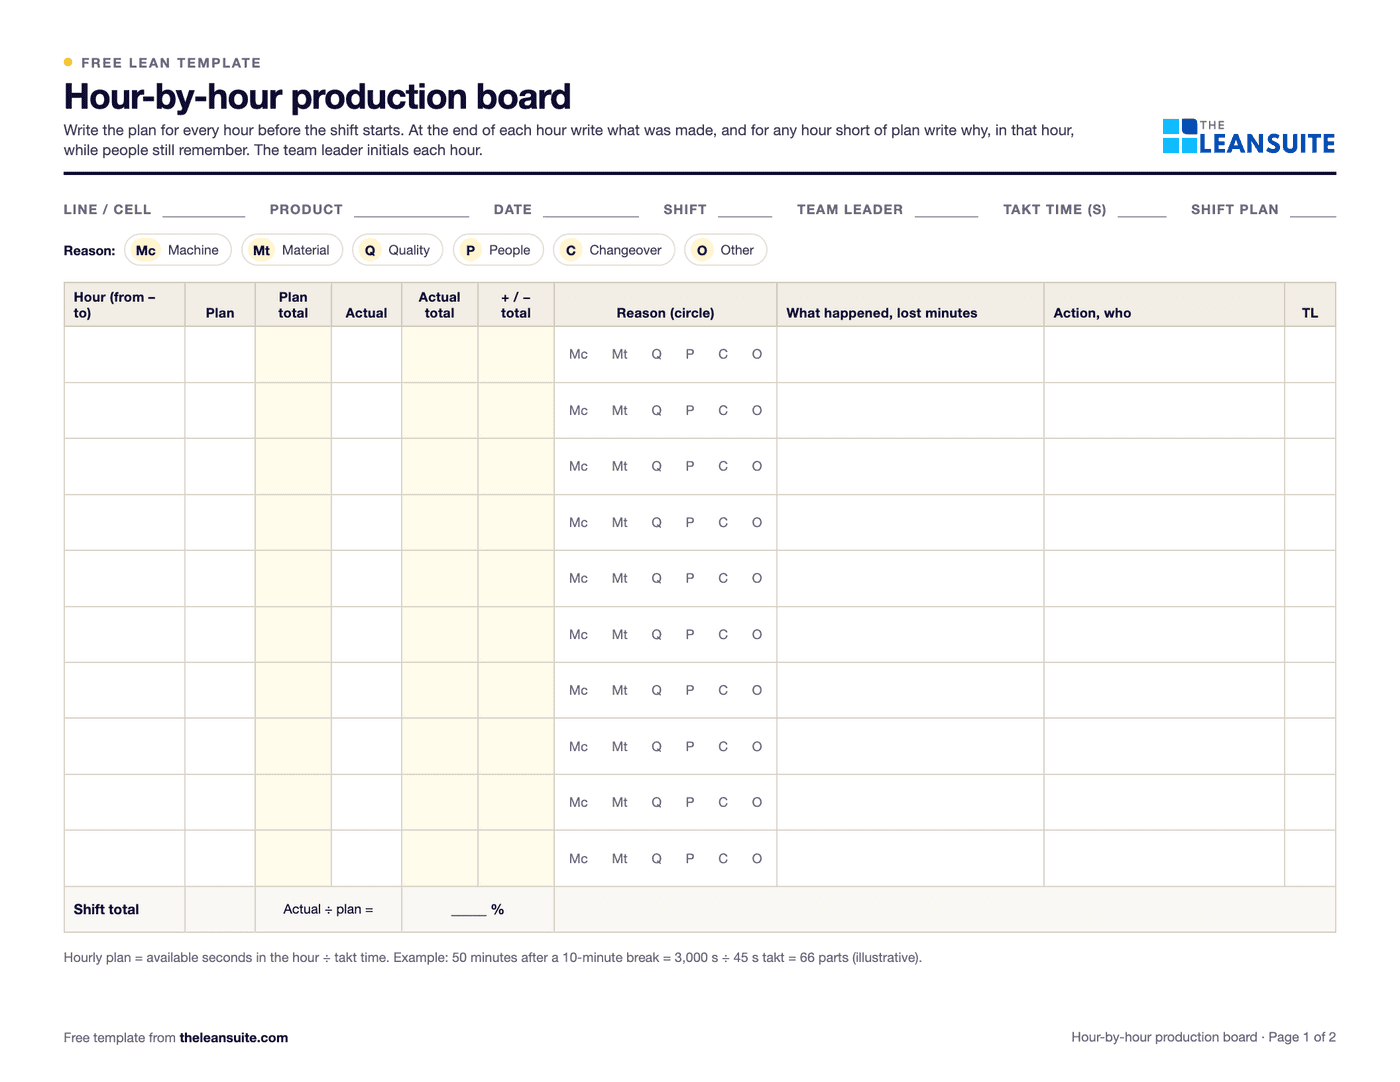Choose the Q Quality reason chip
Screen dimensions: 1400x1082
coord(398,250)
